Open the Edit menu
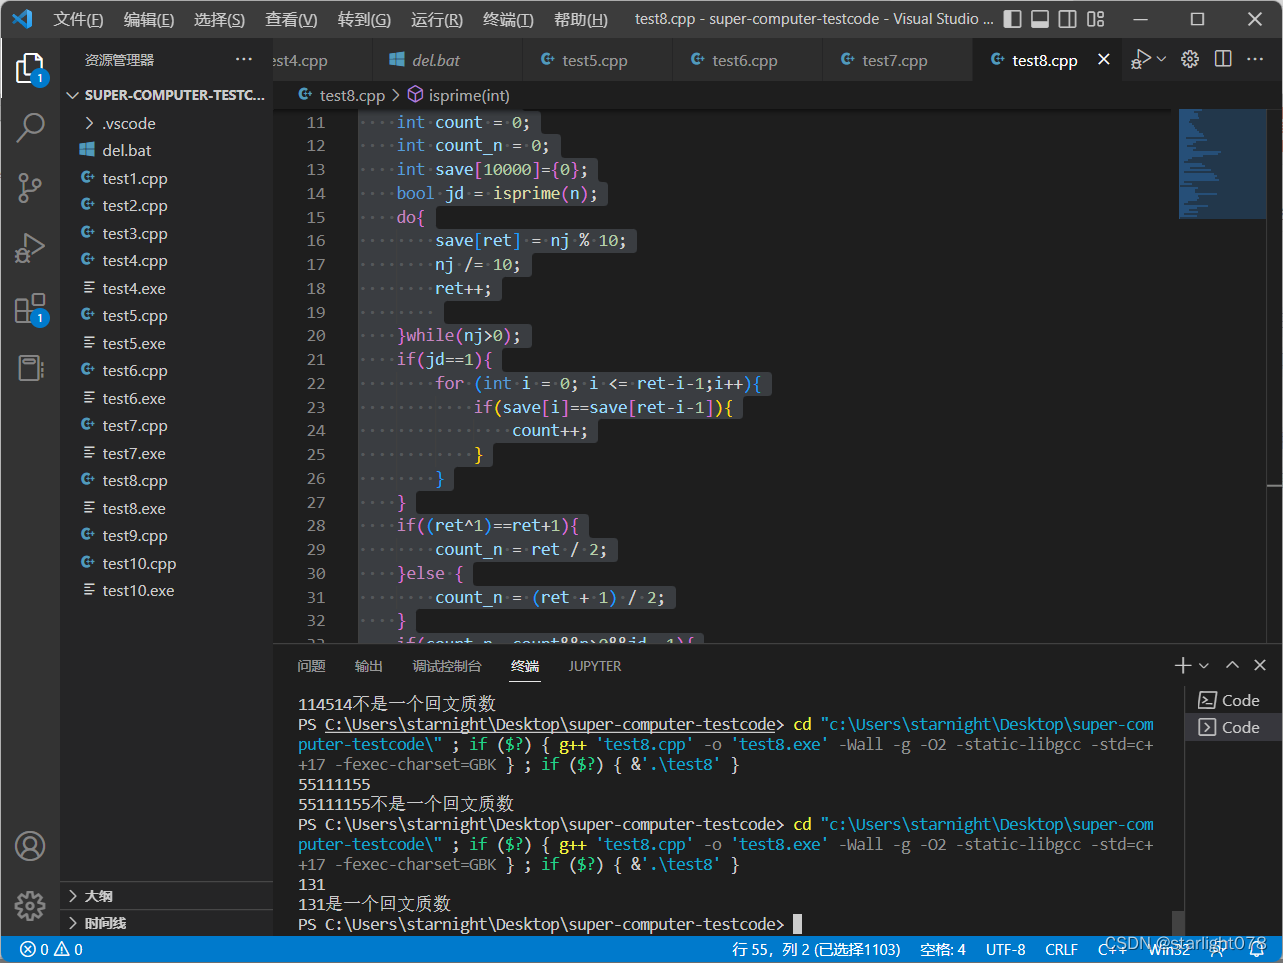This screenshot has height=963, width=1283. pos(148,19)
